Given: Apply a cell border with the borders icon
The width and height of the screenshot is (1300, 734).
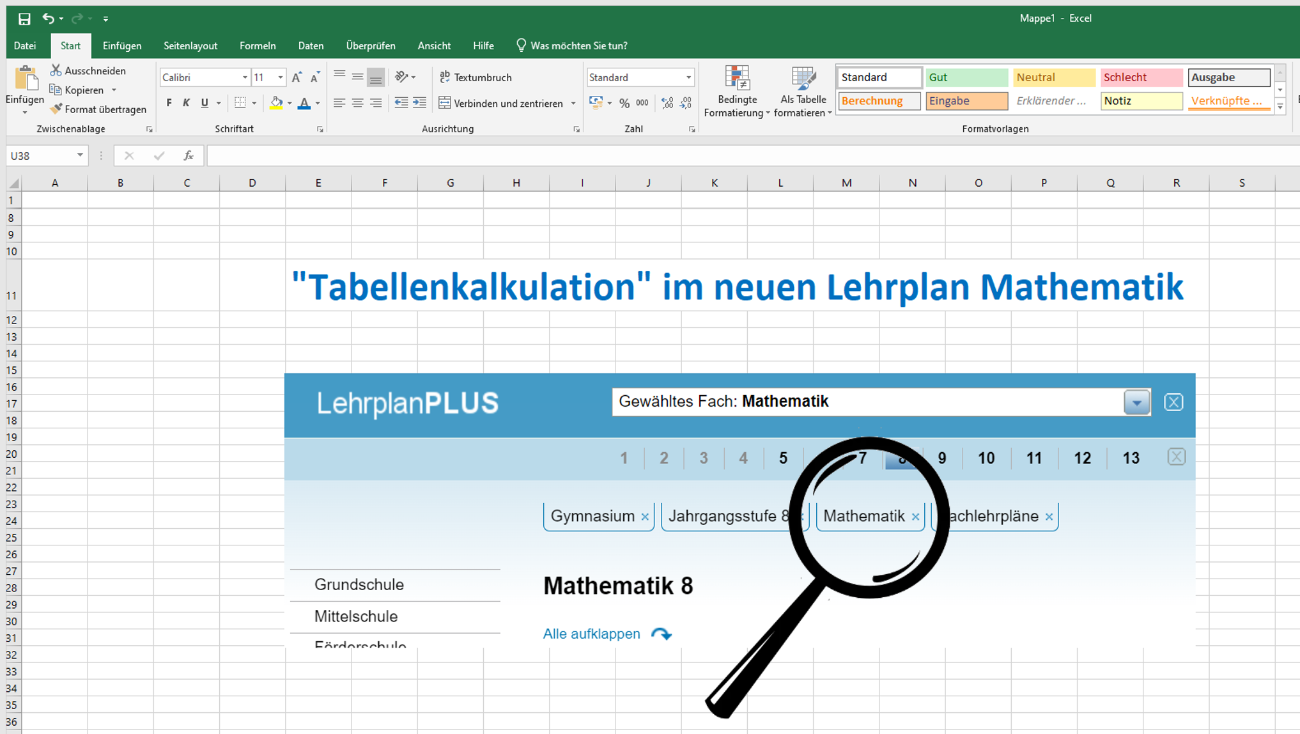Looking at the screenshot, I should pyautogui.click(x=240, y=103).
